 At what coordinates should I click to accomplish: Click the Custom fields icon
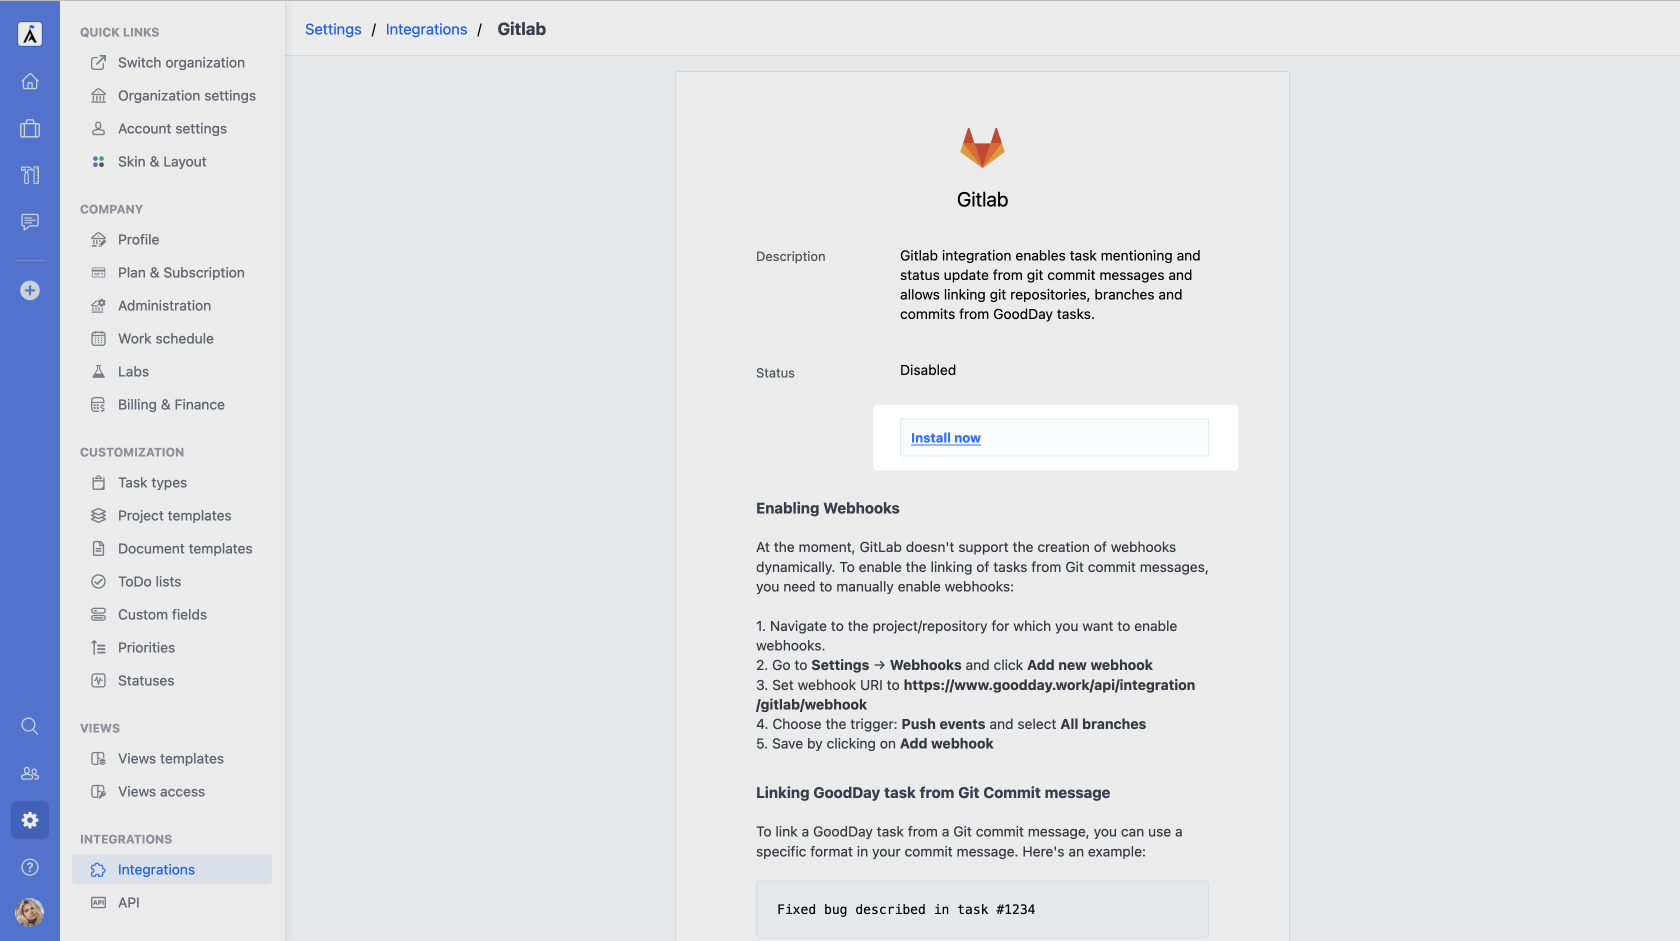98,614
